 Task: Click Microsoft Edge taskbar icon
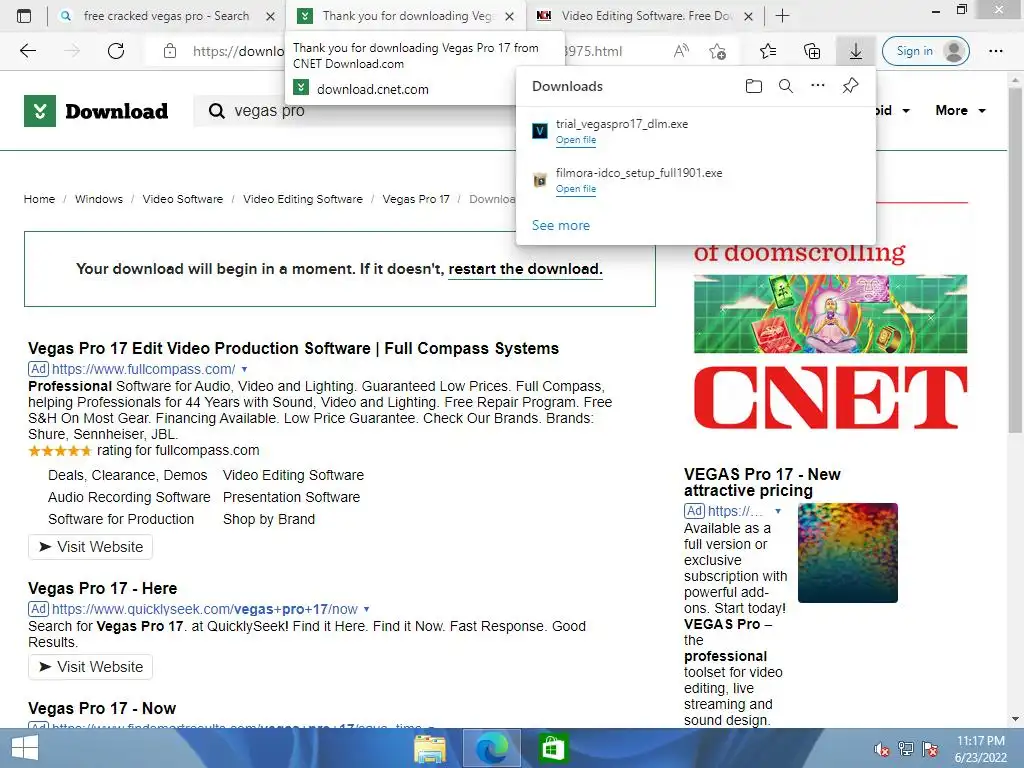492,748
